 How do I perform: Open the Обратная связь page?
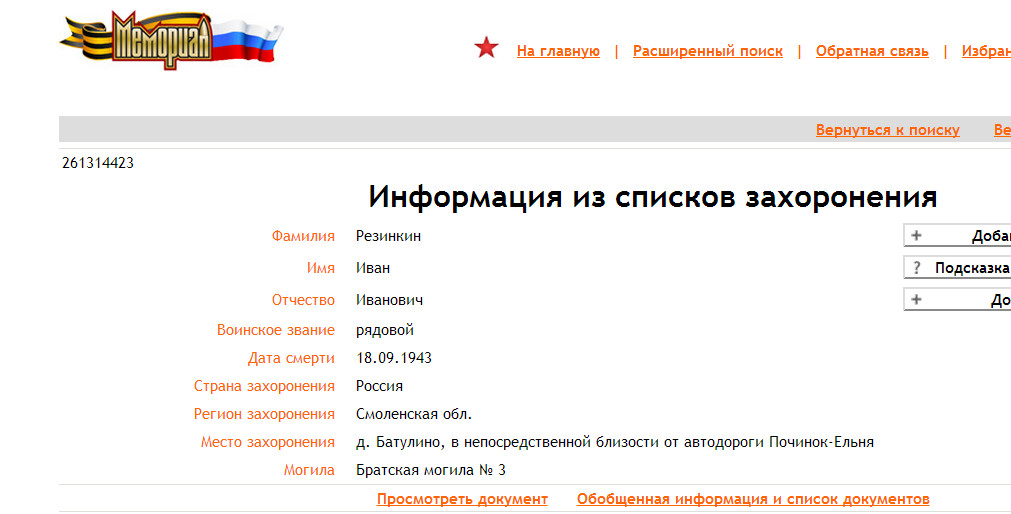click(872, 51)
